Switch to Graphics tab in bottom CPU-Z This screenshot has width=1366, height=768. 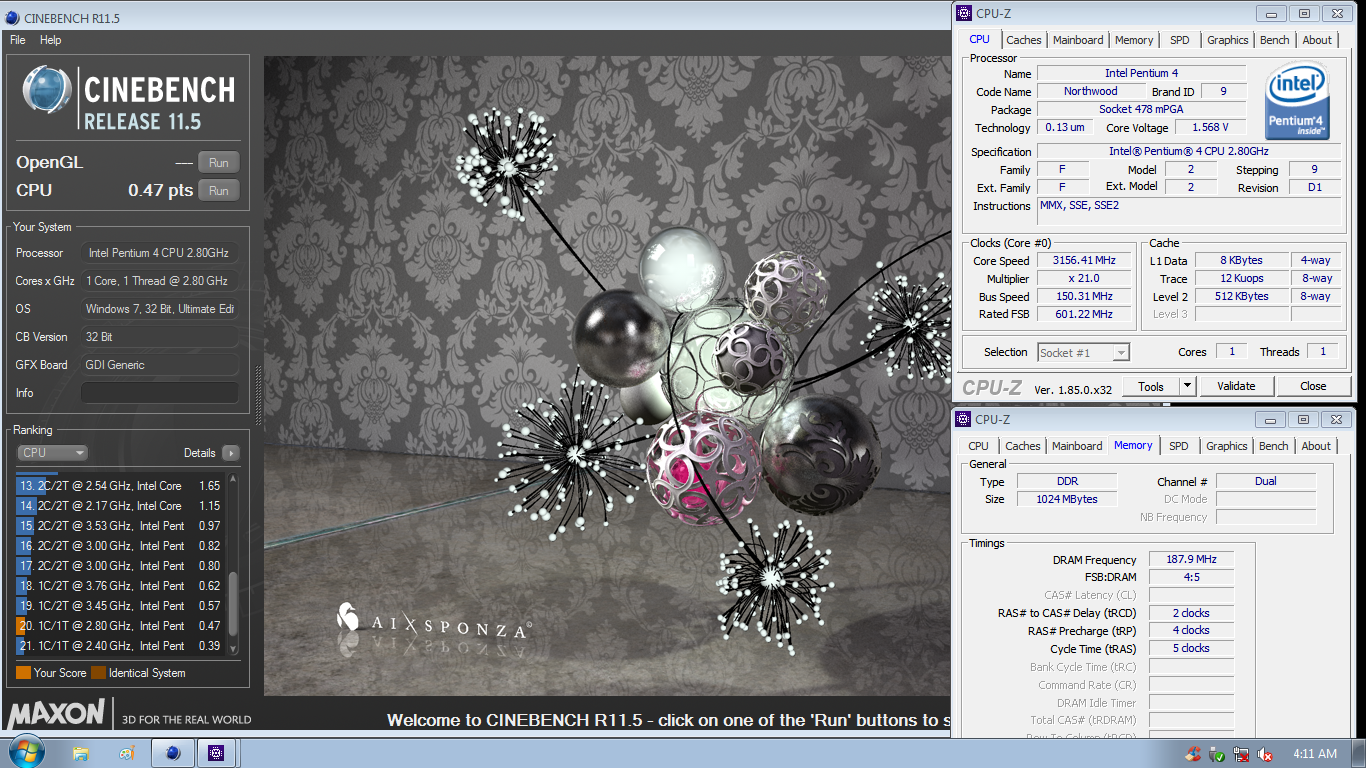tap(1226, 446)
